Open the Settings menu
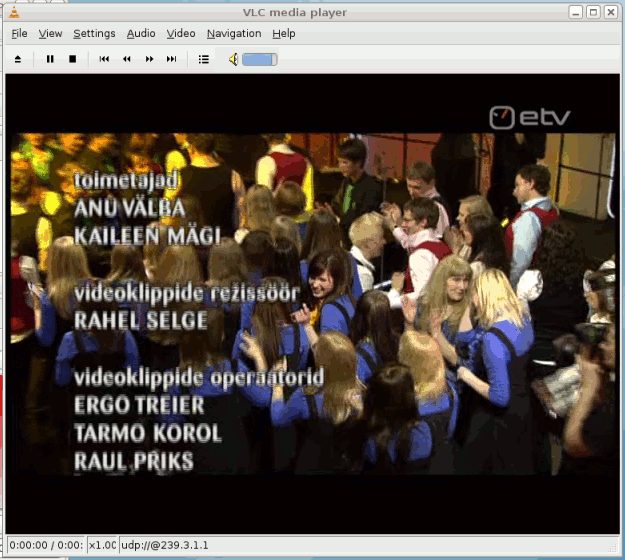Image resolution: width=625 pixels, height=560 pixels. coord(94,33)
